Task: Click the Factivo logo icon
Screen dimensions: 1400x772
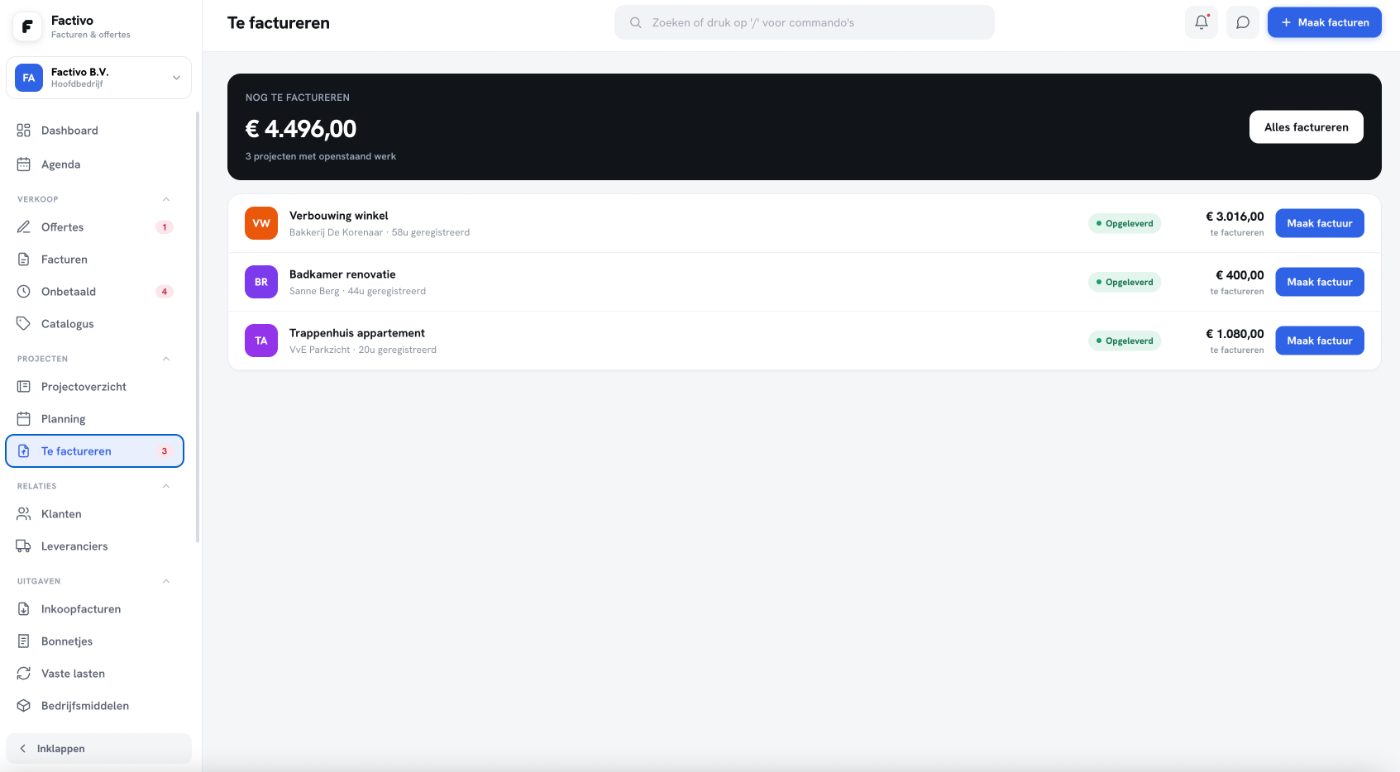Action: (27, 27)
